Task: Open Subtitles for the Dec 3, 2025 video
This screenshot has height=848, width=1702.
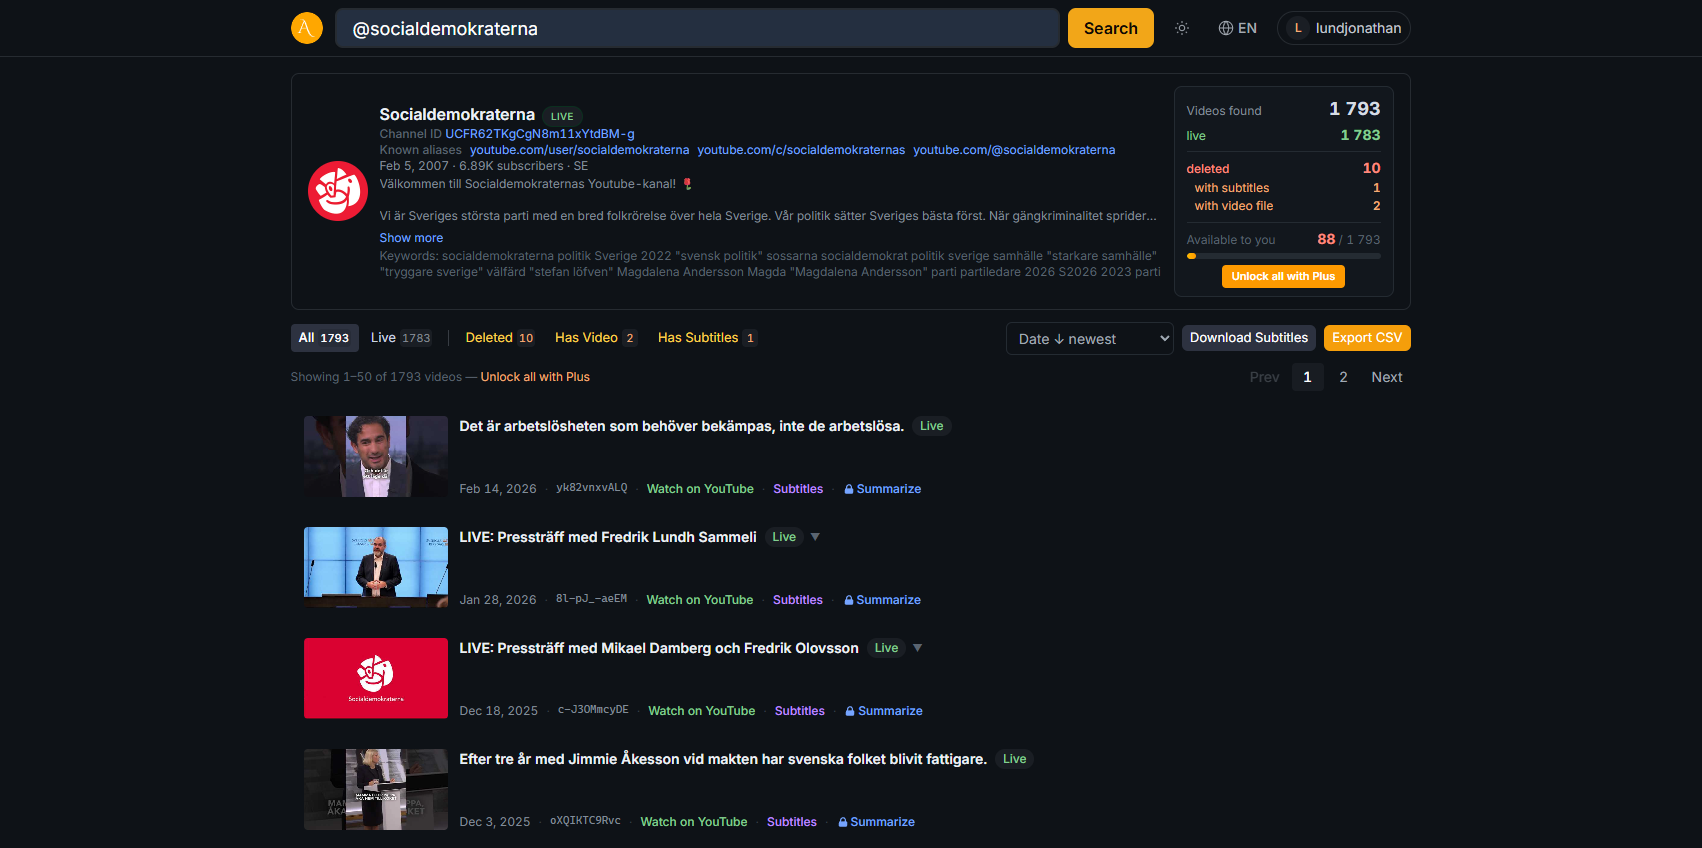Action: pyautogui.click(x=792, y=822)
